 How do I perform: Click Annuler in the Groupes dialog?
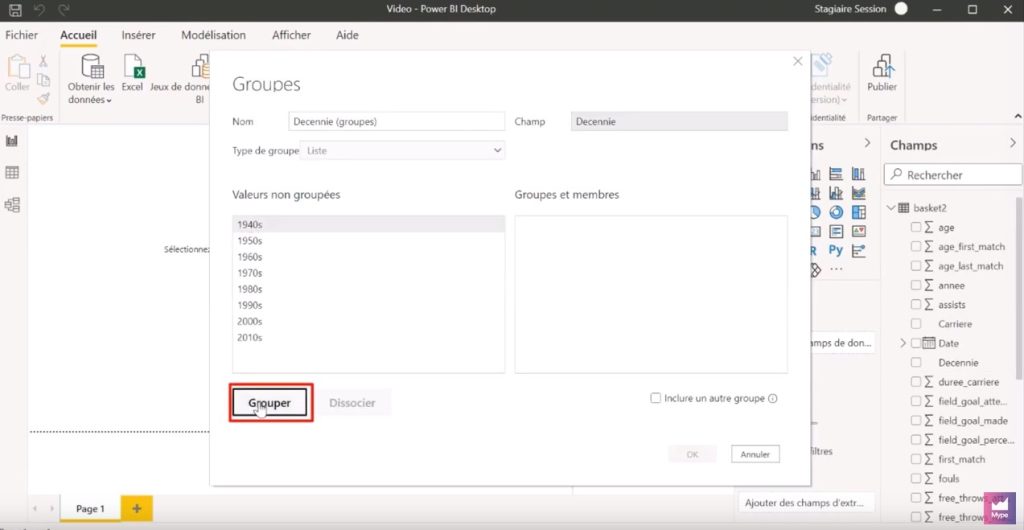click(756, 454)
